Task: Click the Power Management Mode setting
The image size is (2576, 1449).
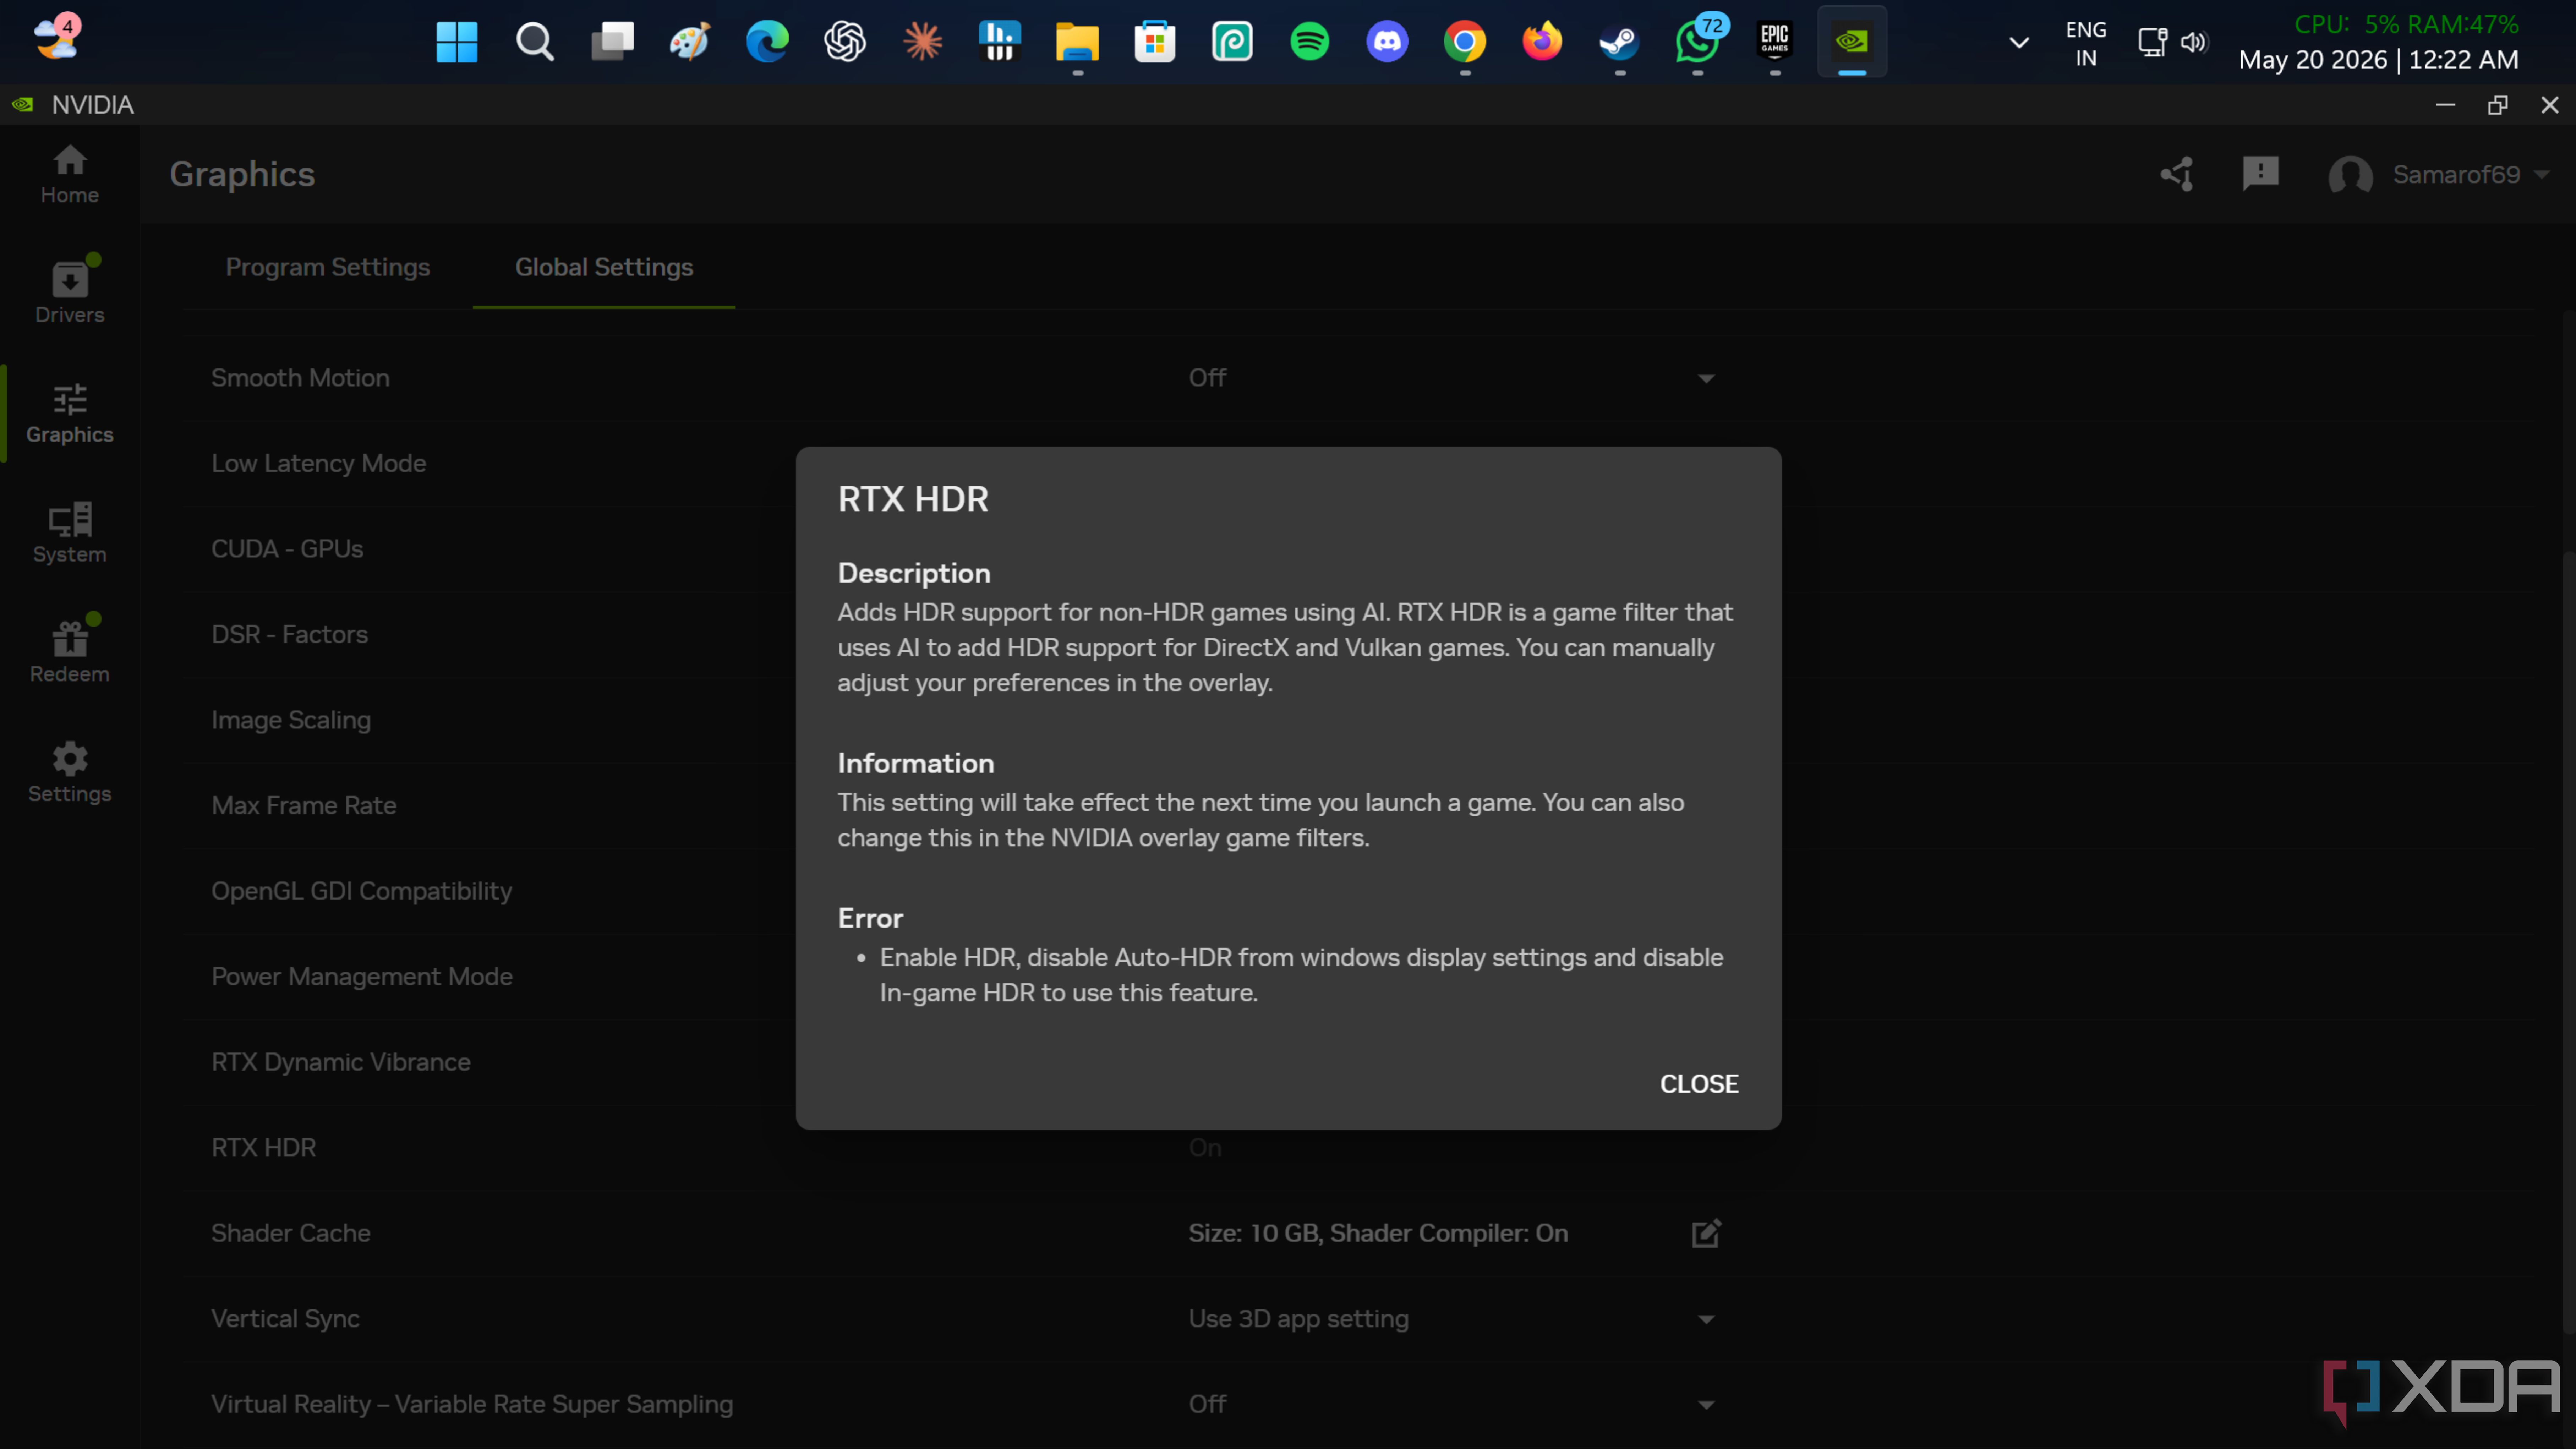Action: pos(362,976)
